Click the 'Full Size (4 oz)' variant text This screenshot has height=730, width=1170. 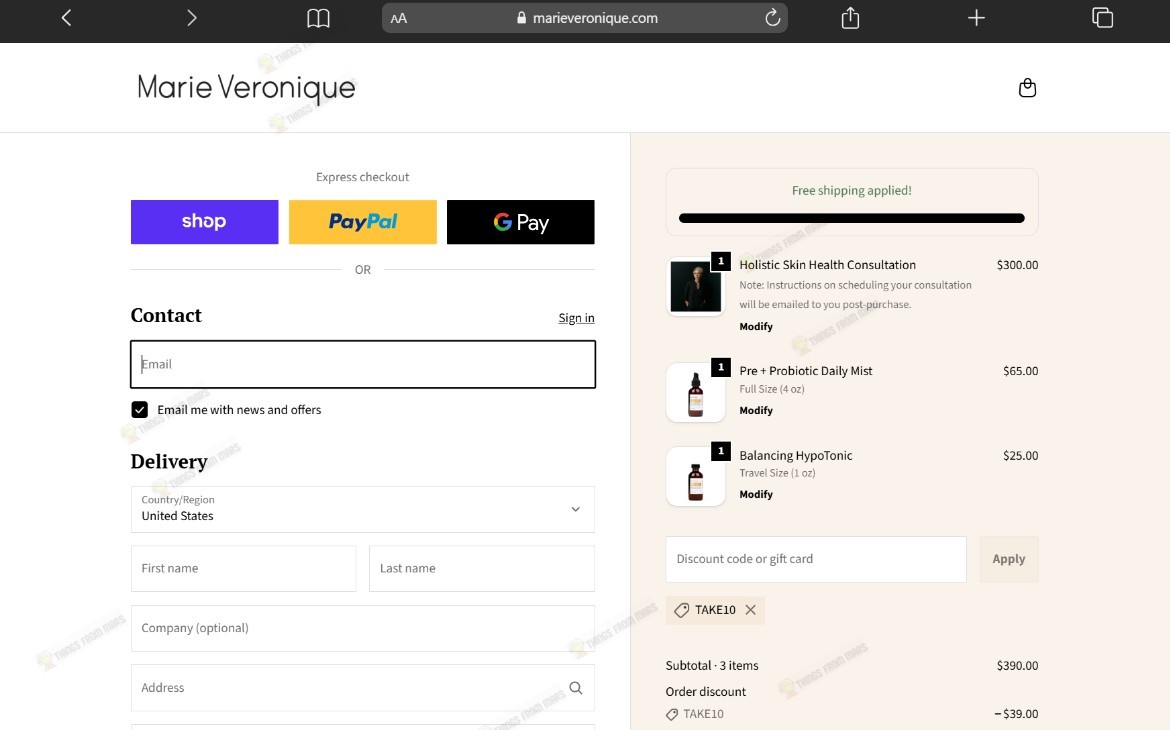pyautogui.click(x=772, y=389)
